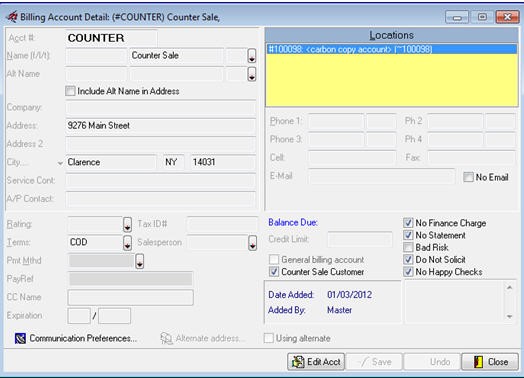Click the Address field 9276 Main Street

(x=161, y=126)
